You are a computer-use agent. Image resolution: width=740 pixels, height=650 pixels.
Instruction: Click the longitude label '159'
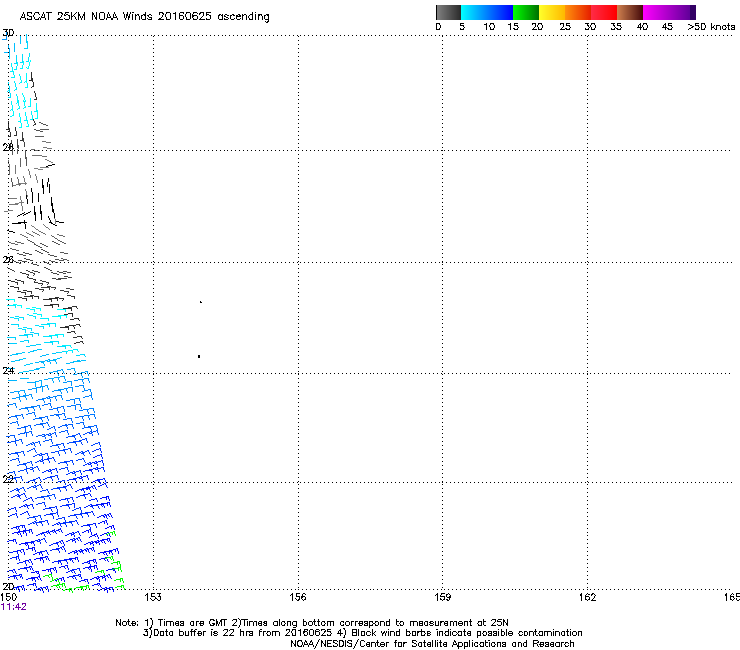(442, 597)
